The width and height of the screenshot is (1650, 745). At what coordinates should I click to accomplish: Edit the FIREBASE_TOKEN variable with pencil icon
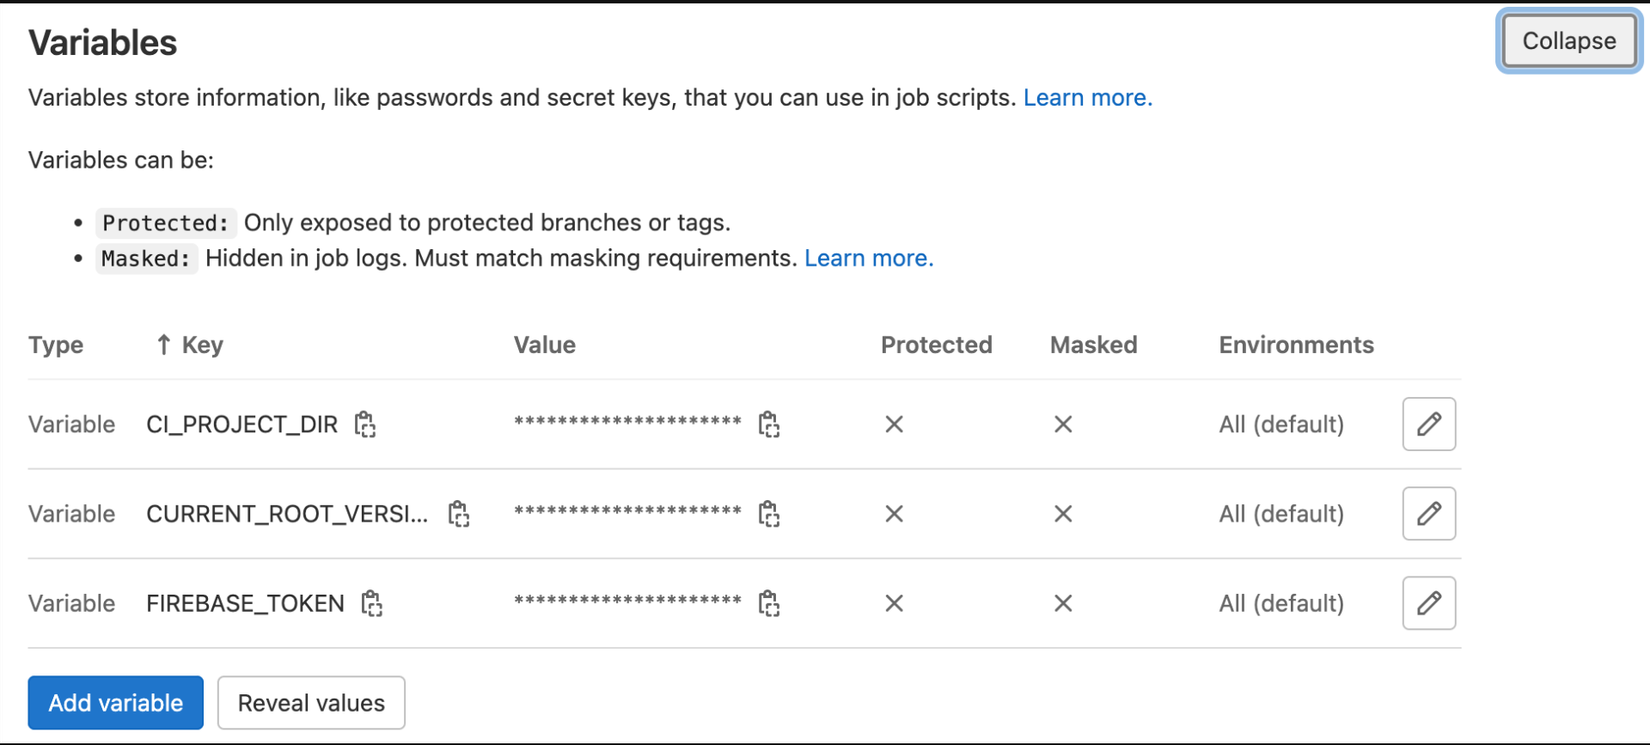(x=1428, y=603)
